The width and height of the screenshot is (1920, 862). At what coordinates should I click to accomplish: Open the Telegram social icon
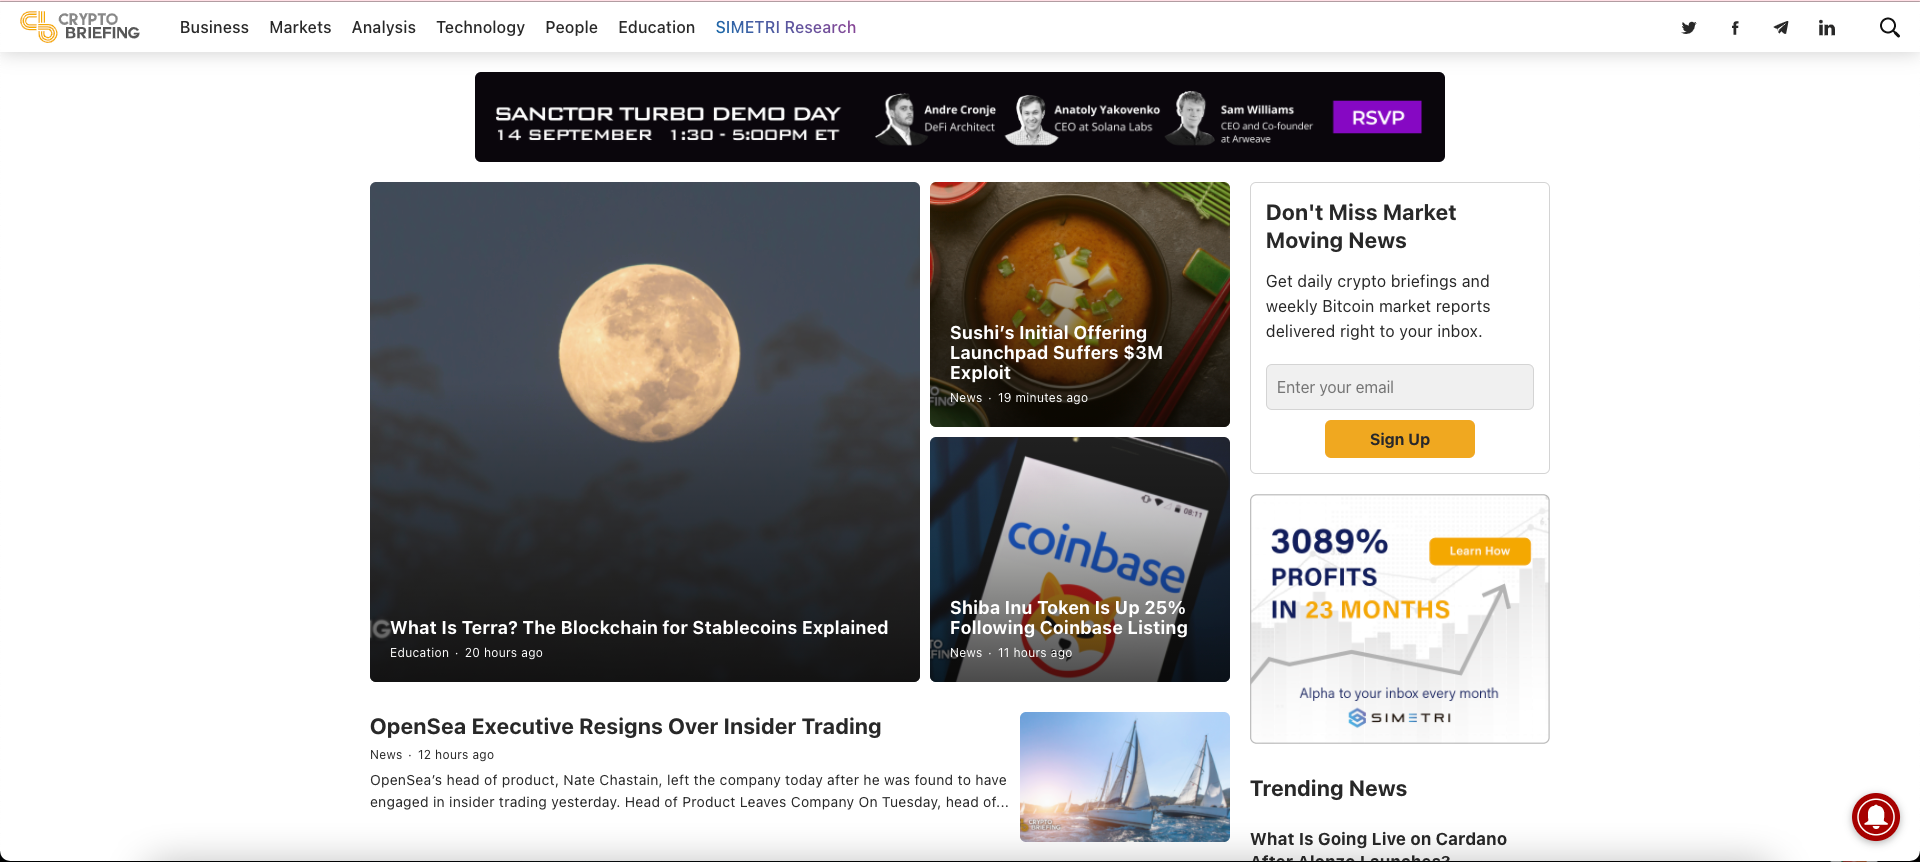tap(1781, 28)
